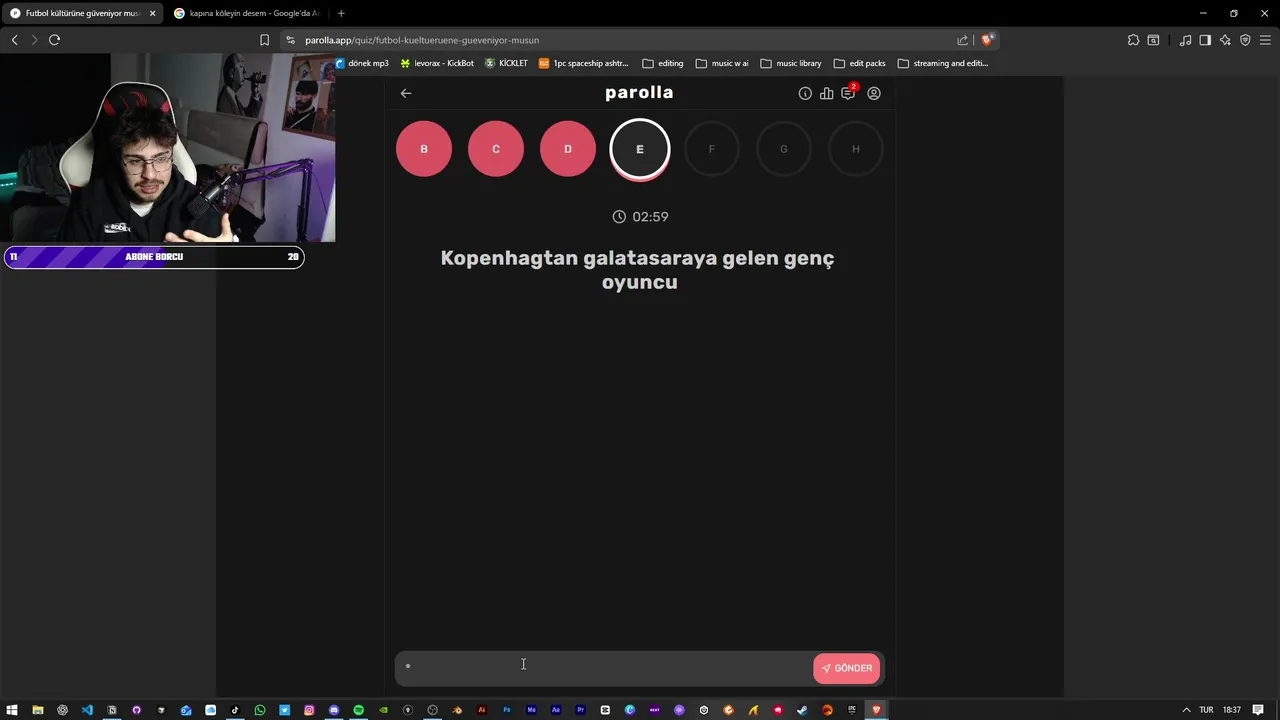The width and height of the screenshot is (1280, 720).
Task: Open the Brave tab search icon
Action: [1153, 40]
